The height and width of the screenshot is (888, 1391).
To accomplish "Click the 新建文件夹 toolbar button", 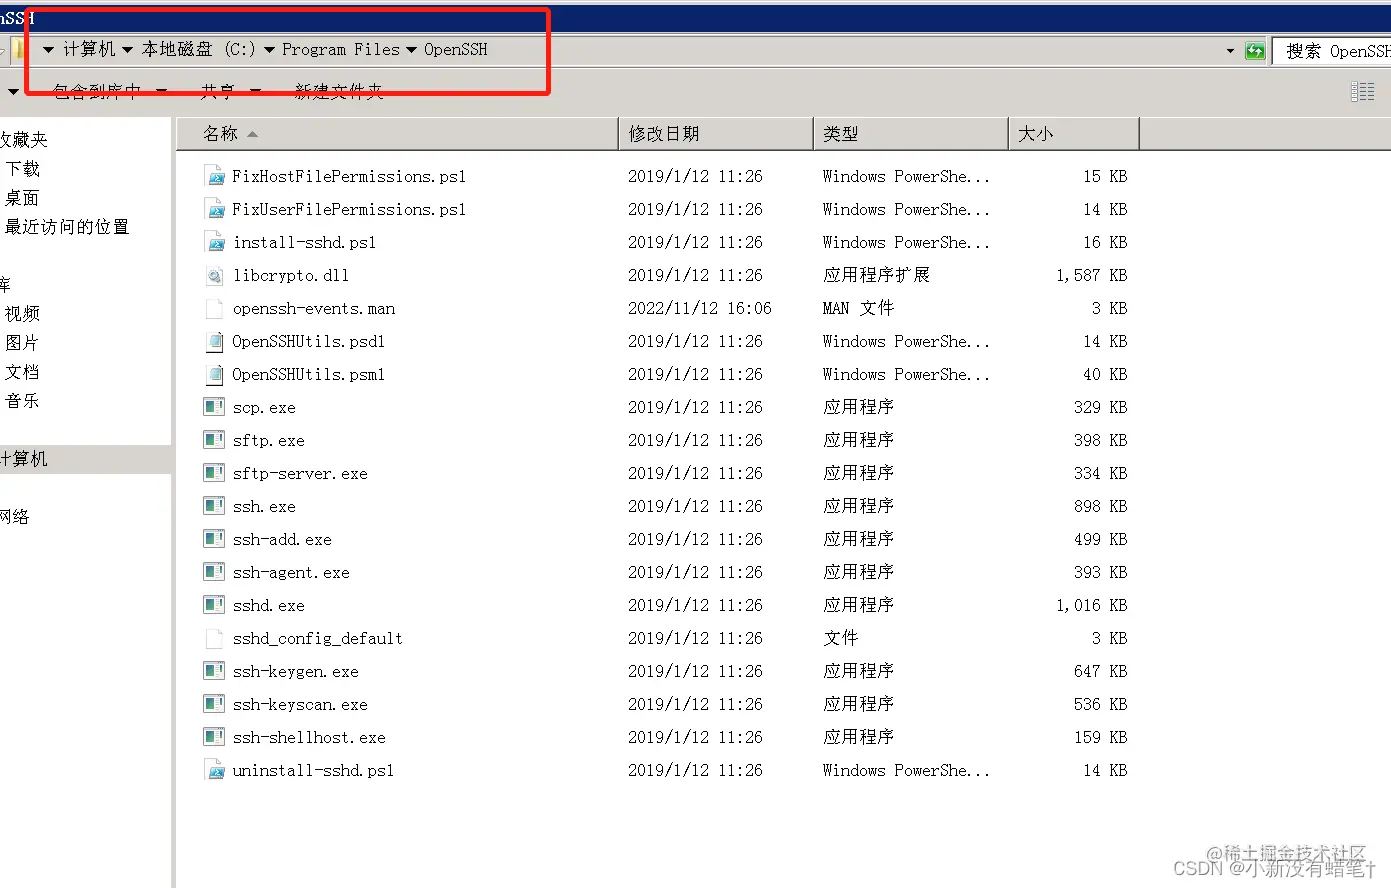I will coord(339,92).
